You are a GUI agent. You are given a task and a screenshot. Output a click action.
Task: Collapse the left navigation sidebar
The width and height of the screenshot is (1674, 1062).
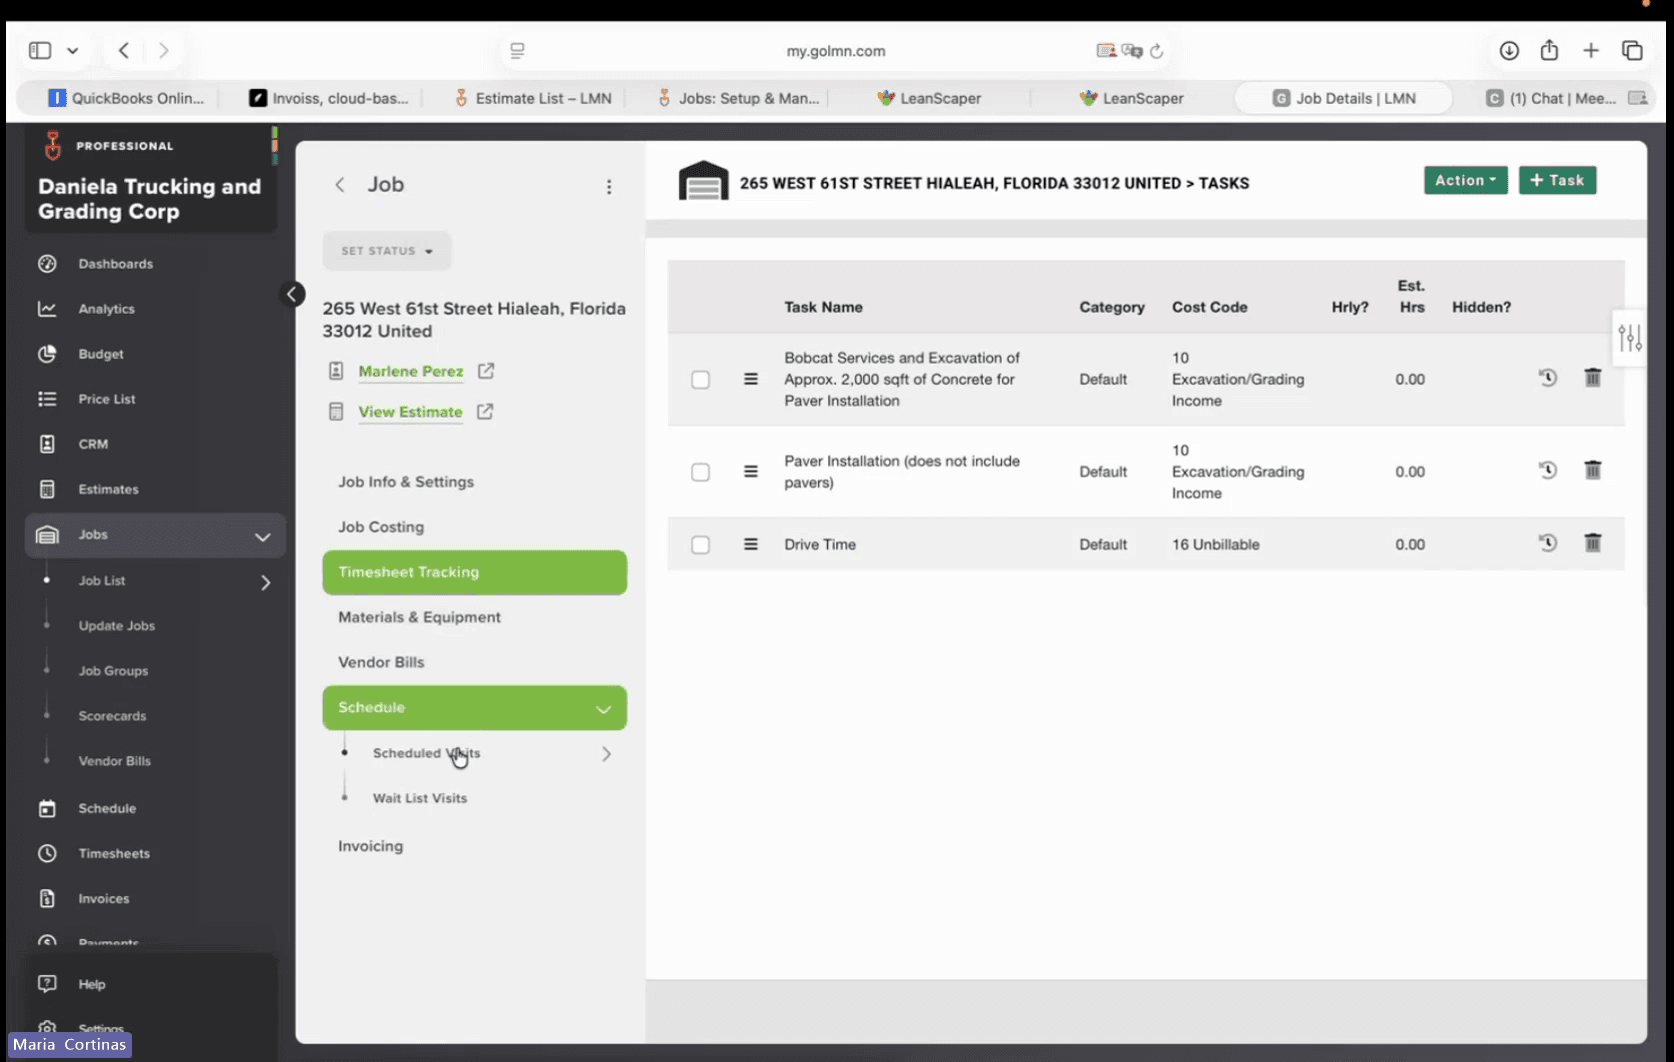pyautogui.click(x=292, y=294)
